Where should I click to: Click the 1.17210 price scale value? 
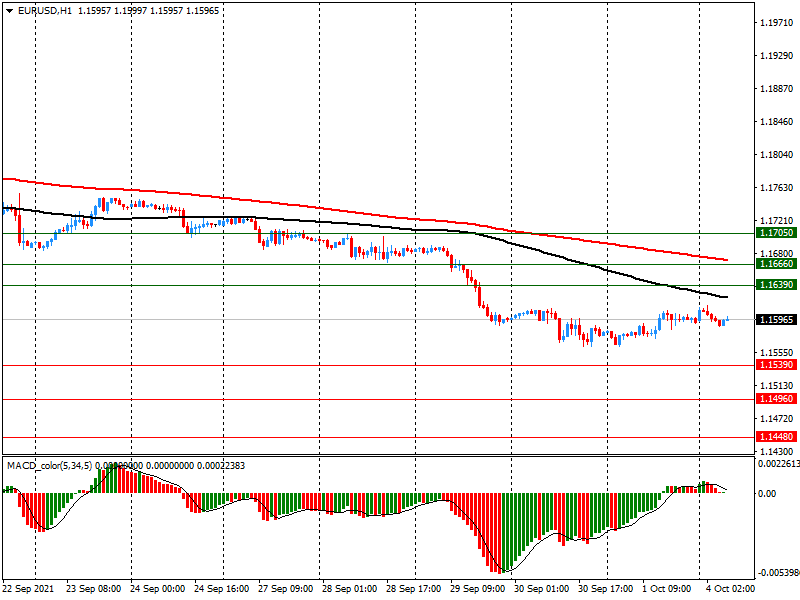click(777, 221)
